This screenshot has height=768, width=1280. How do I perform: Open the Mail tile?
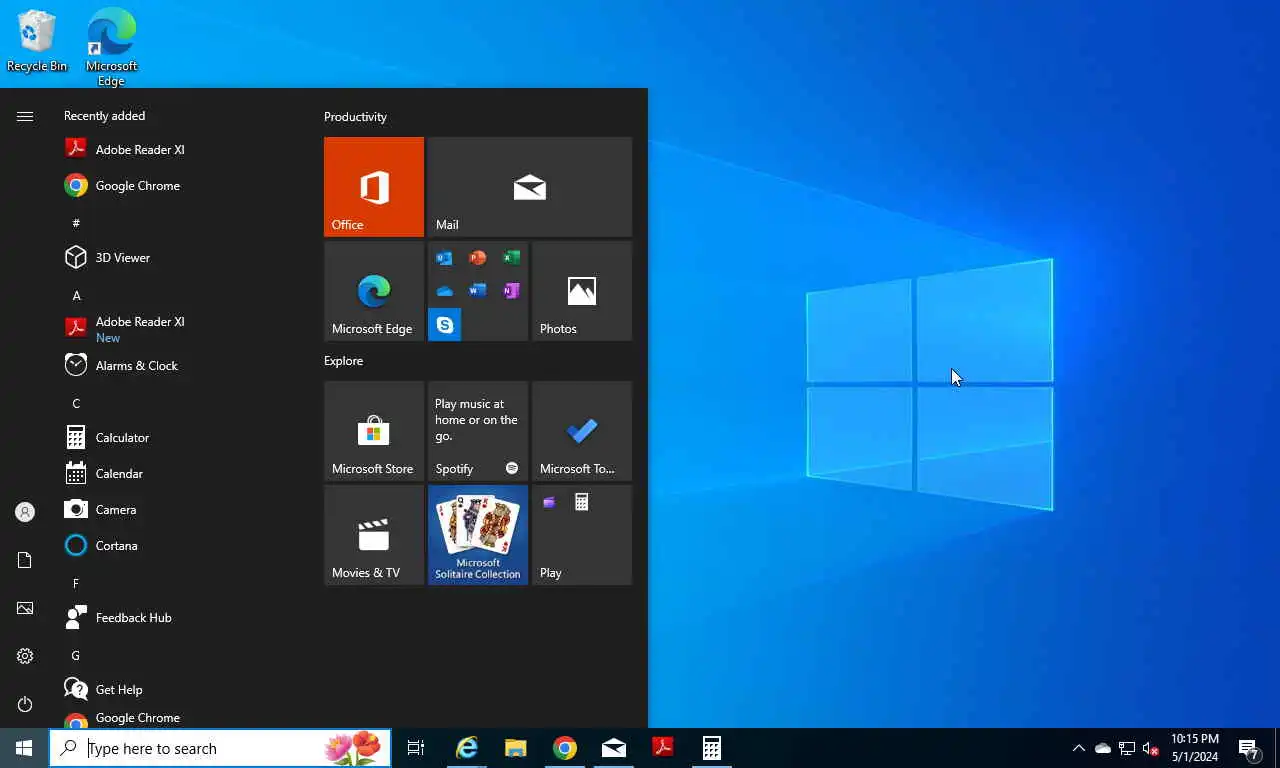(x=530, y=187)
